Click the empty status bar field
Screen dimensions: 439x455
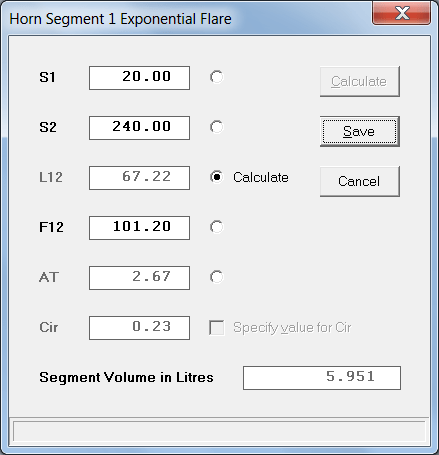pyautogui.click(x=219, y=432)
